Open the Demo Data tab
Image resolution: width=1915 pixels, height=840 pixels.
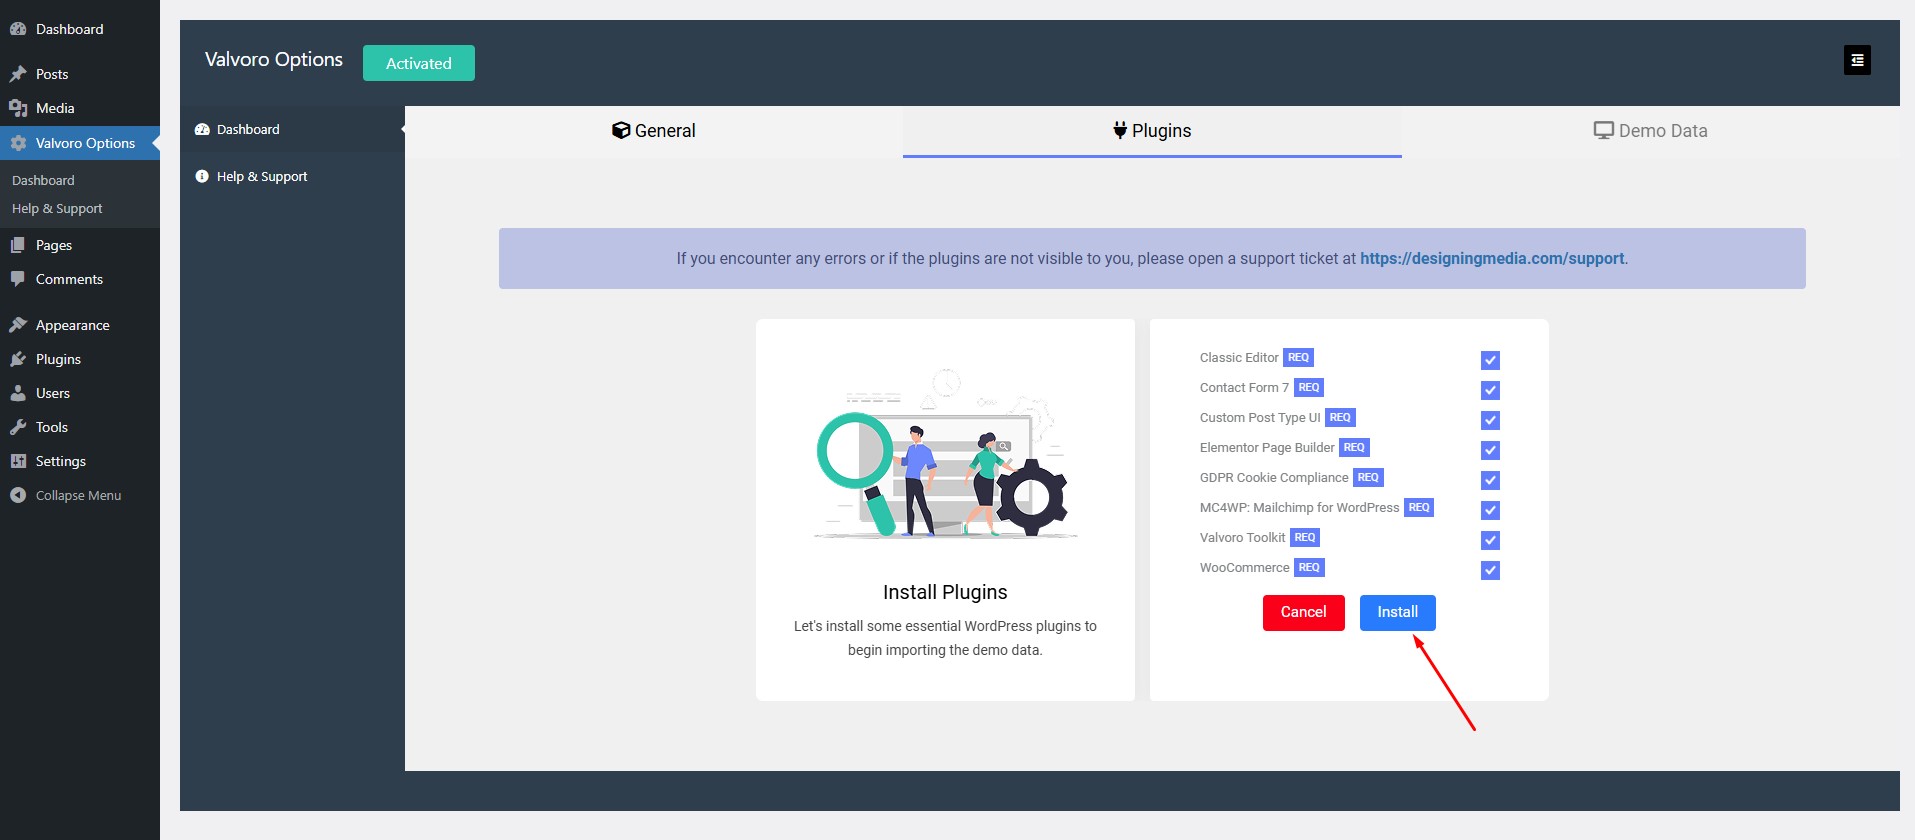pyautogui.click(x=1650, y=131)
